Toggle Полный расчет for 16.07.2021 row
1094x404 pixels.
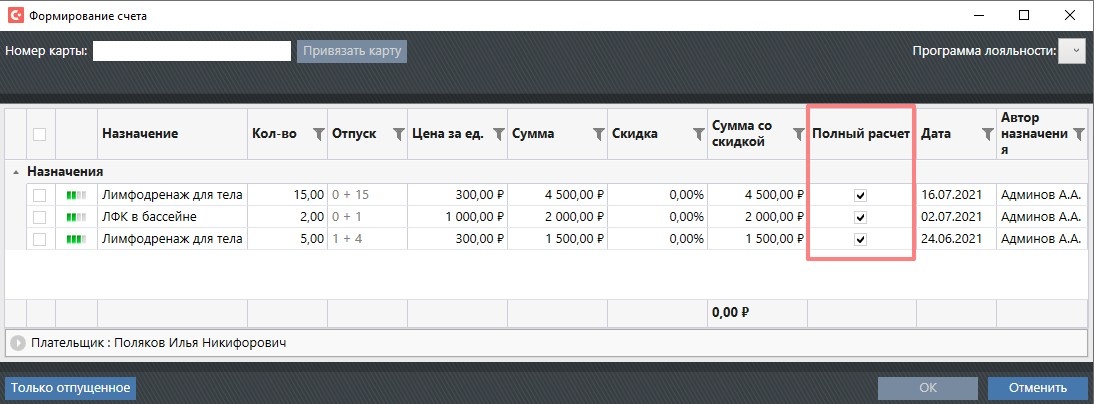(860, 195)
